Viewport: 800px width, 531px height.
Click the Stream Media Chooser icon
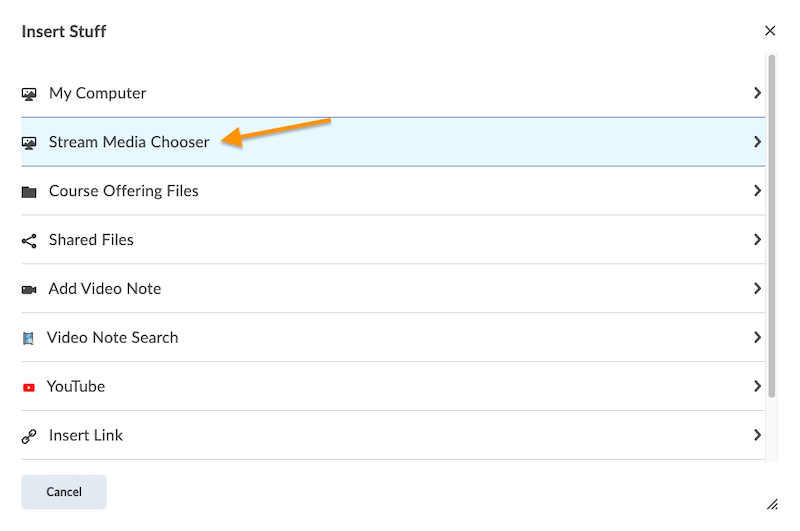click(x=29, y=143)
